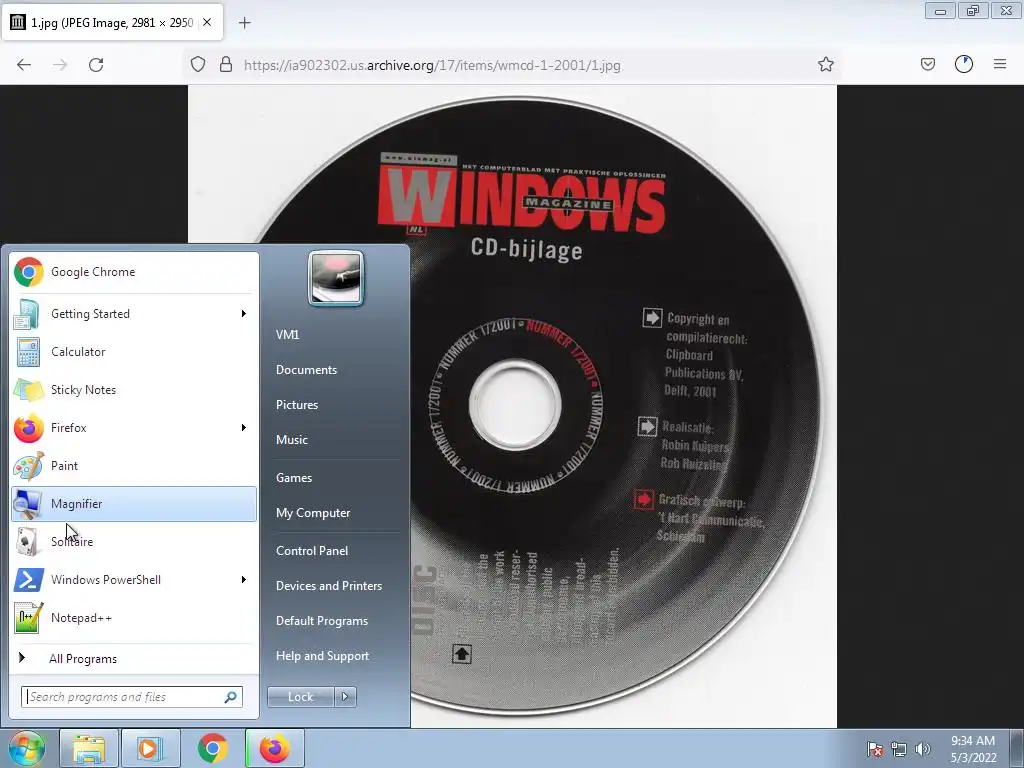Go back in Firefox
1024x768 pixels.
coord(24,65)
